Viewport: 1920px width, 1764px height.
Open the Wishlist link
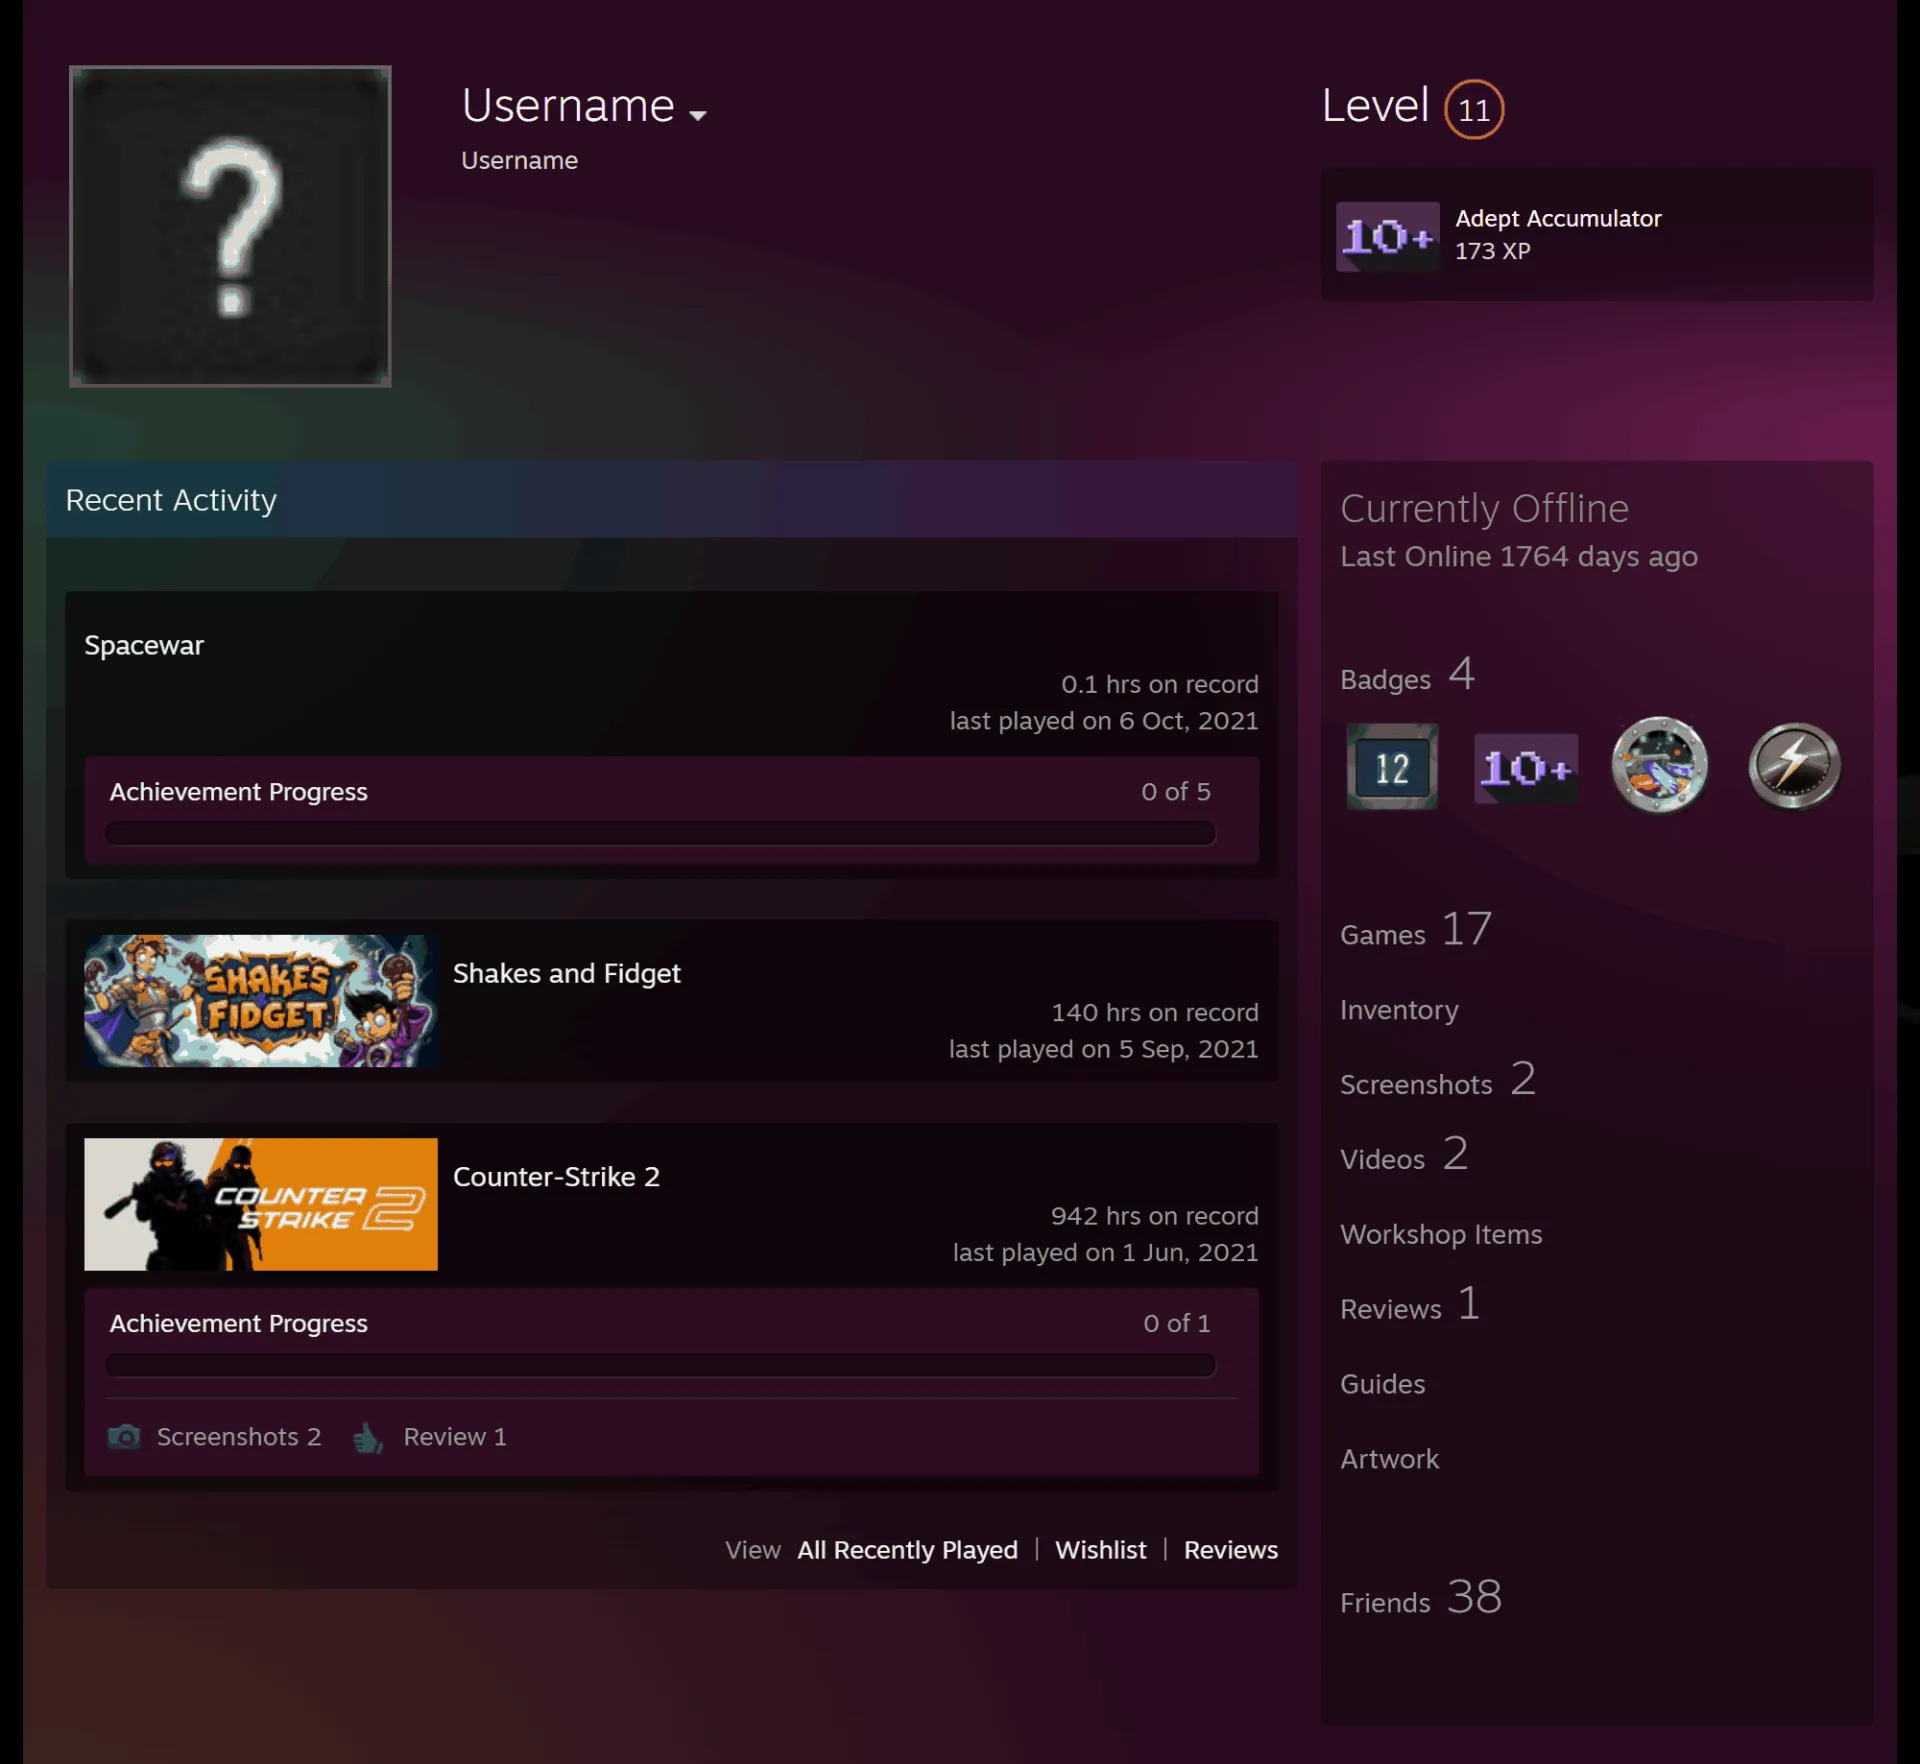coord(1100,1550)
